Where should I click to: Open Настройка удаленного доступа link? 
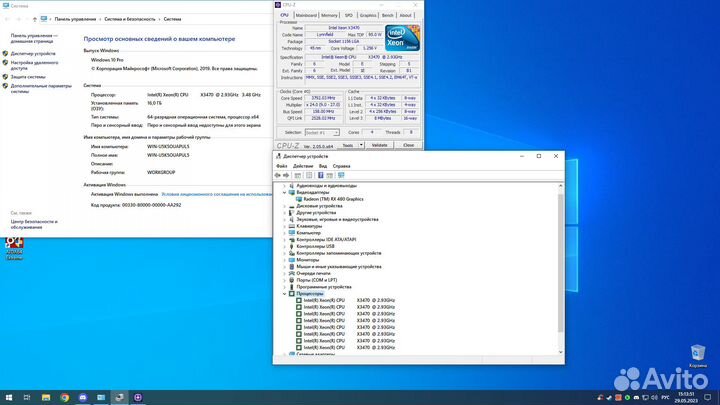pos(34,65)
